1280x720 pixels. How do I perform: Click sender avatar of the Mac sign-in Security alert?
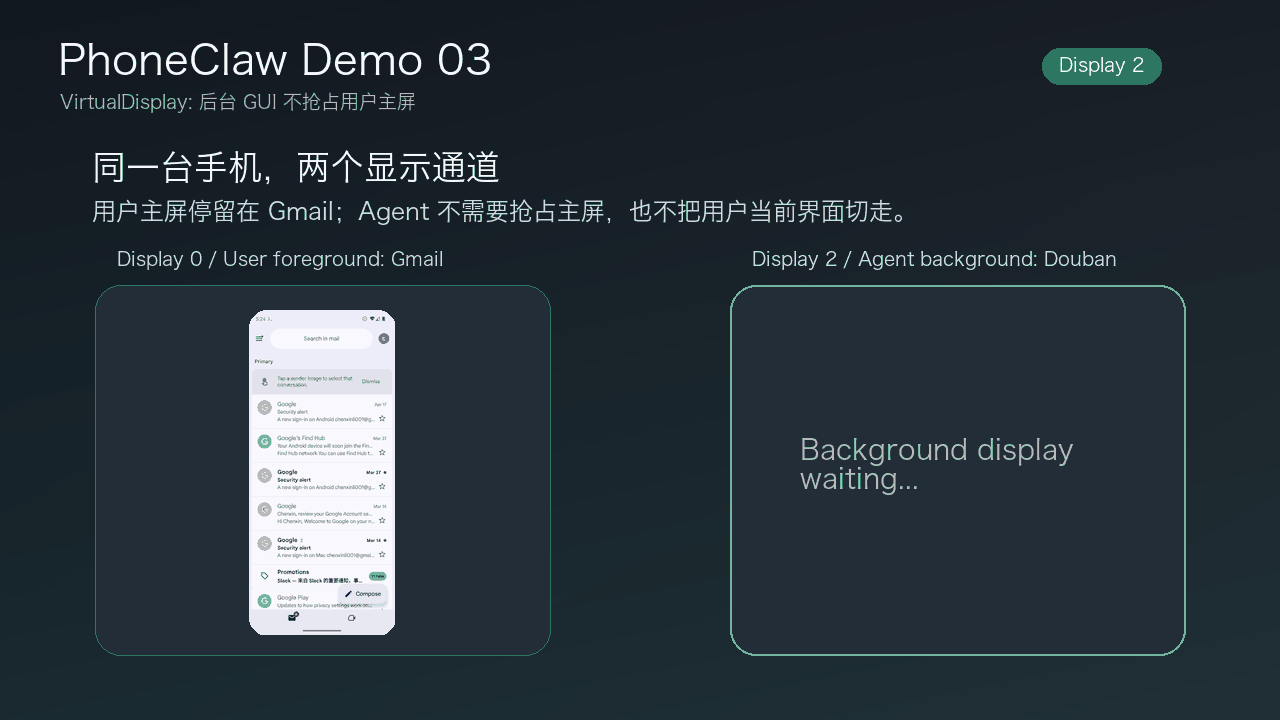coord(264,544)
